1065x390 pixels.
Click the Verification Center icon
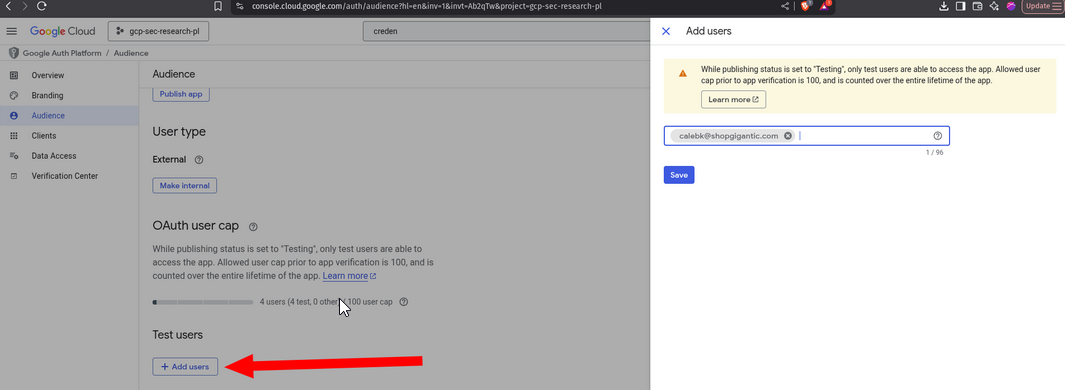[x=14, y=176]
